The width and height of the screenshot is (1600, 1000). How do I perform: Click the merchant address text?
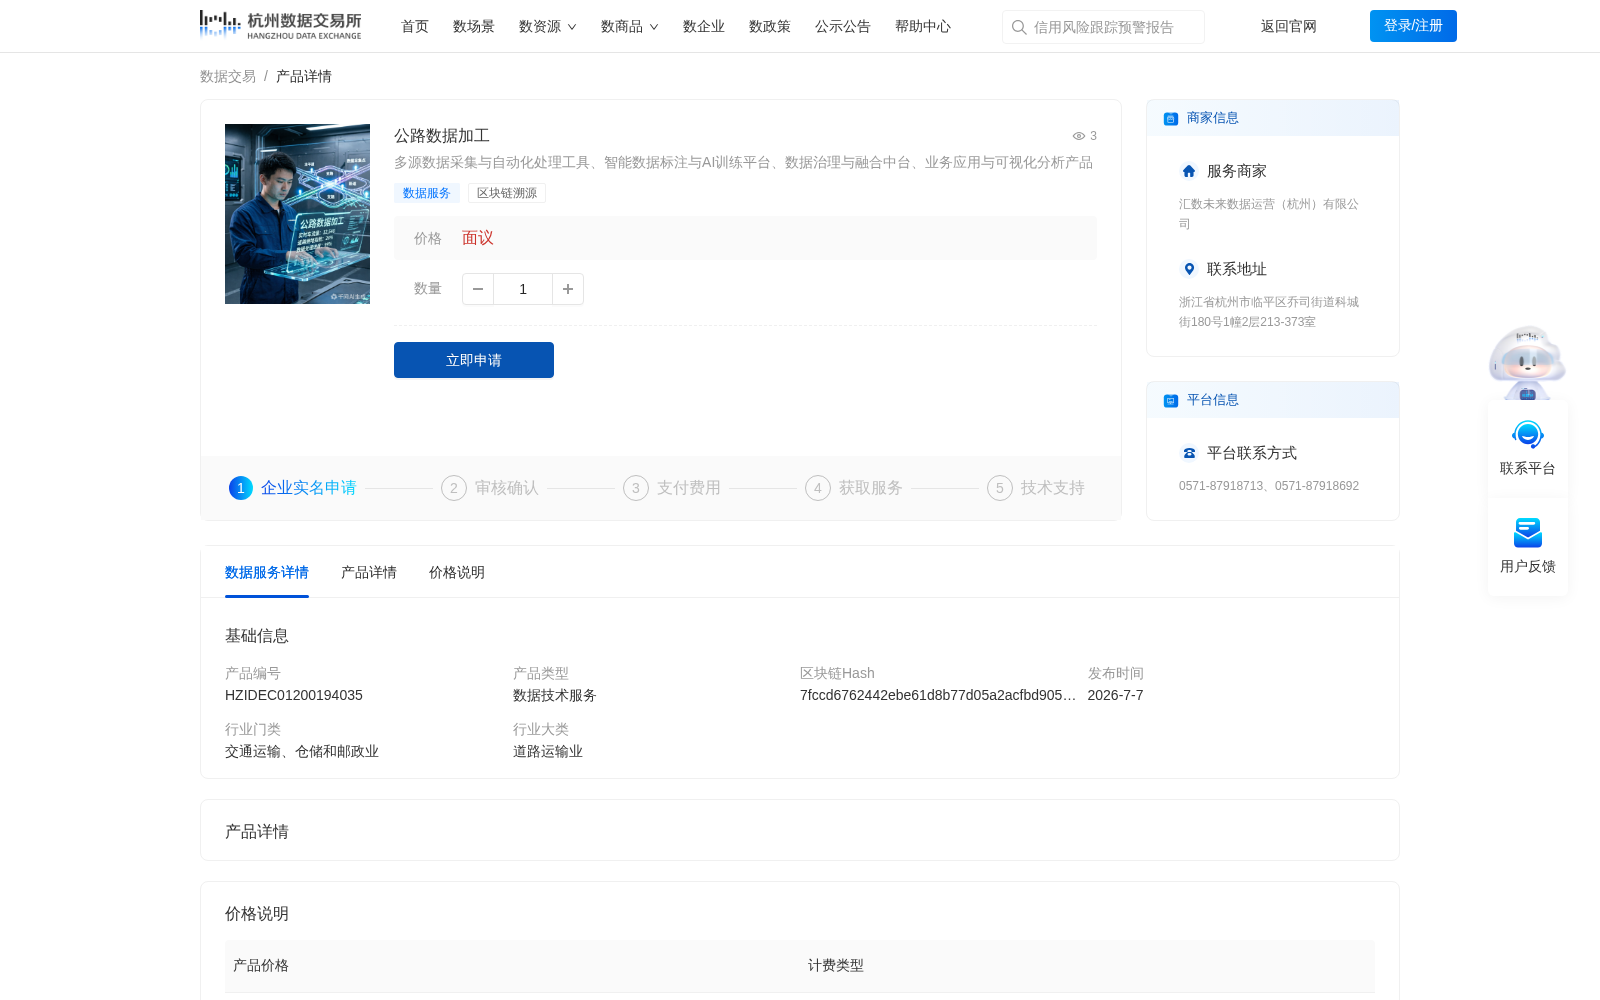tap(1269, 312)
